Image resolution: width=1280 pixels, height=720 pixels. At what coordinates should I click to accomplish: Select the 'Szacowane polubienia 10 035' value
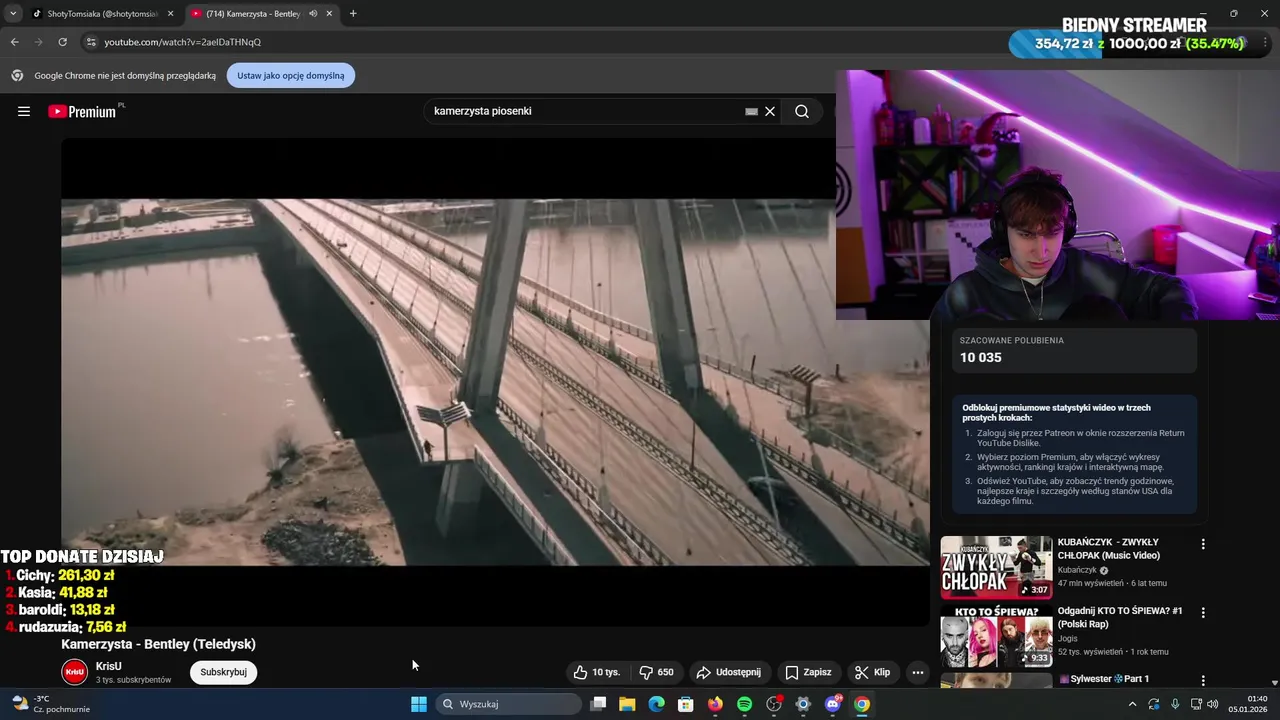pos(981,357)
